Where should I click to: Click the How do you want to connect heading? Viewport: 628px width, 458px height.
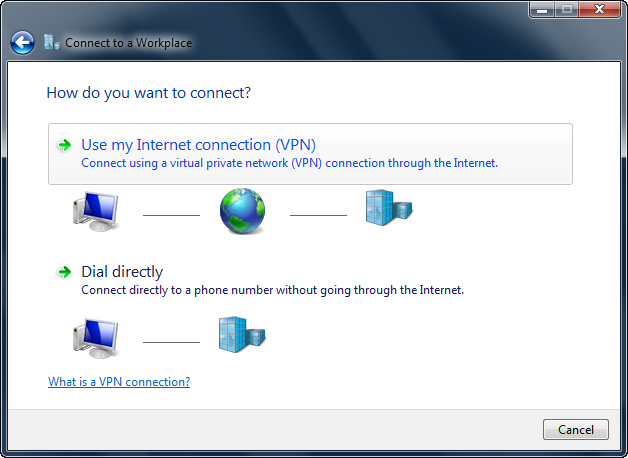tap(148, 93)
